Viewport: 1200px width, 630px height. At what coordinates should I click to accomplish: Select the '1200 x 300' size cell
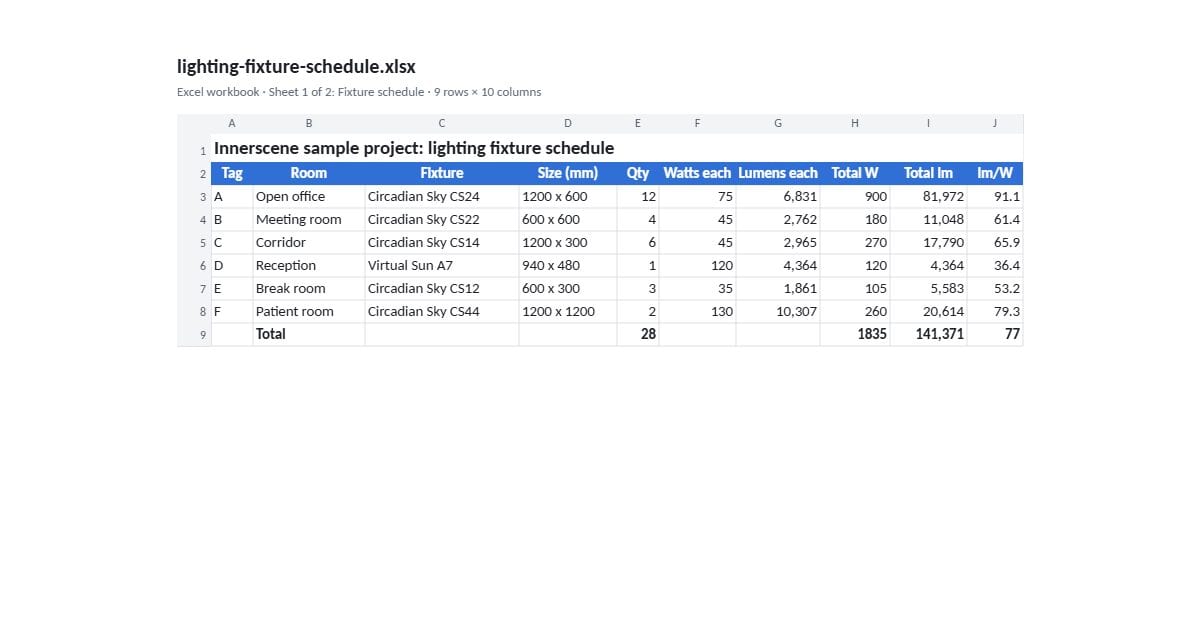pos(568,243)
